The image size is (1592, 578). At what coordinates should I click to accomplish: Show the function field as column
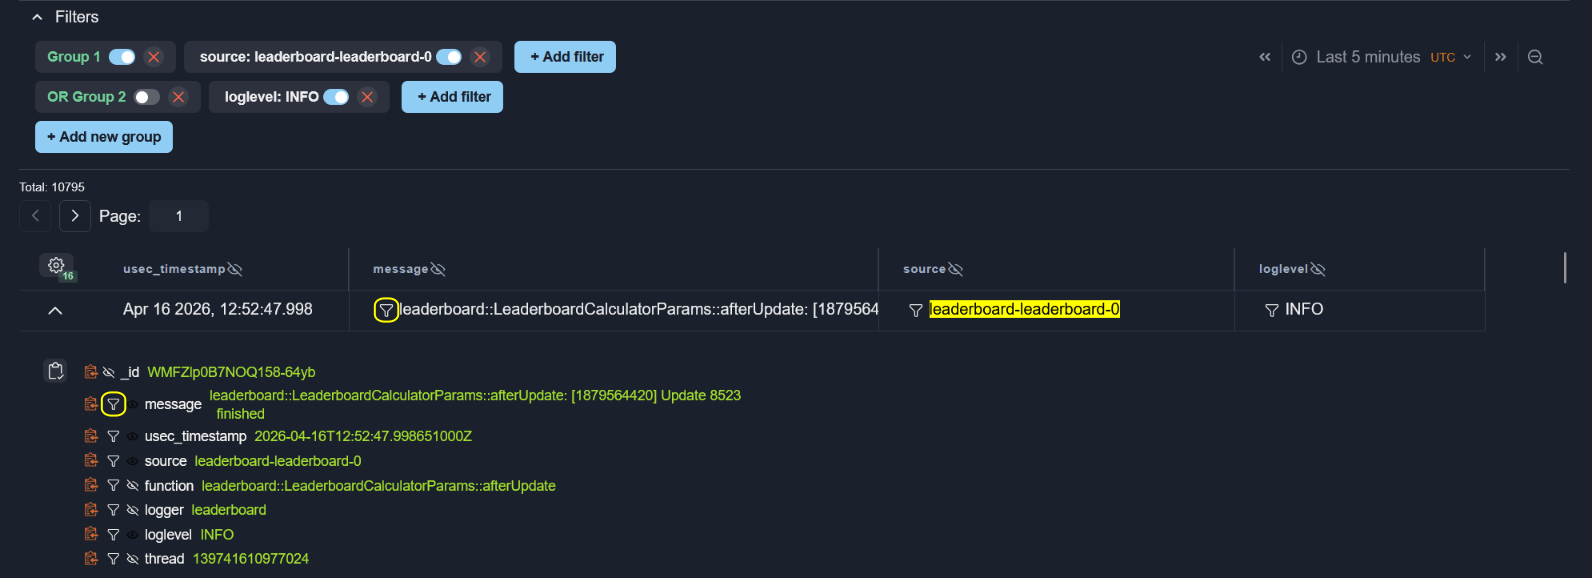pyautogui.click(x=132, y=485)
